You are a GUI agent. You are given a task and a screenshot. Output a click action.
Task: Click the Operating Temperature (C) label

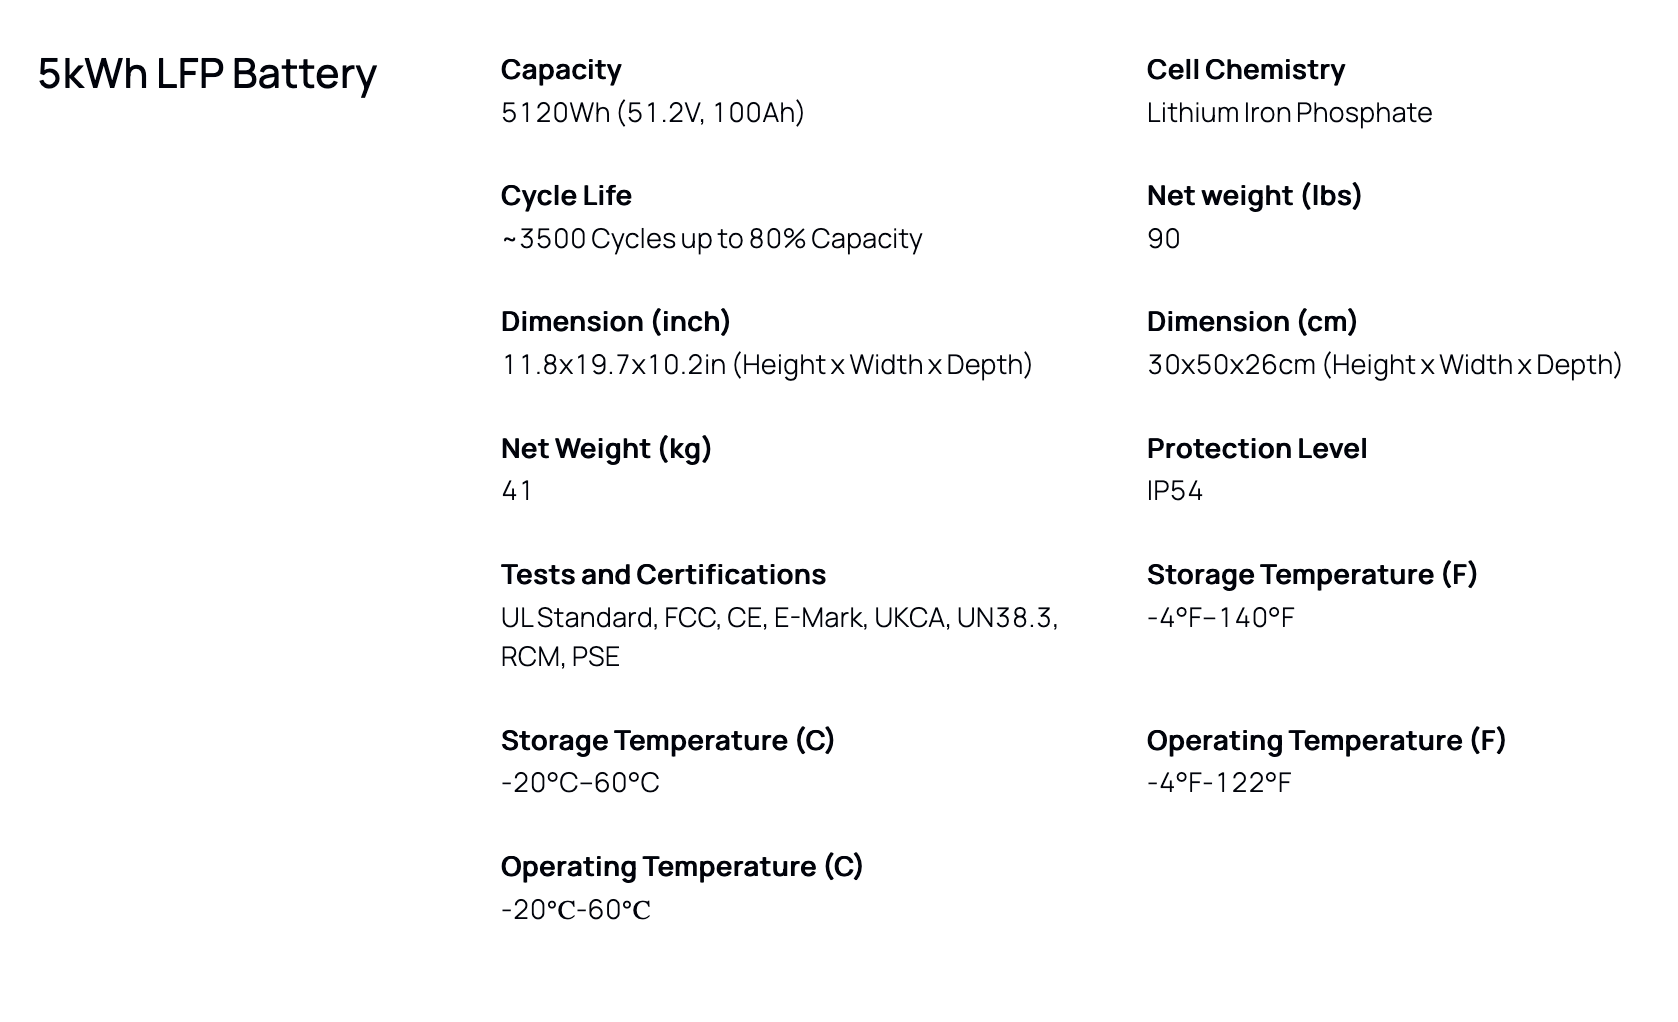pyautogui.click(x=681, y=867)
